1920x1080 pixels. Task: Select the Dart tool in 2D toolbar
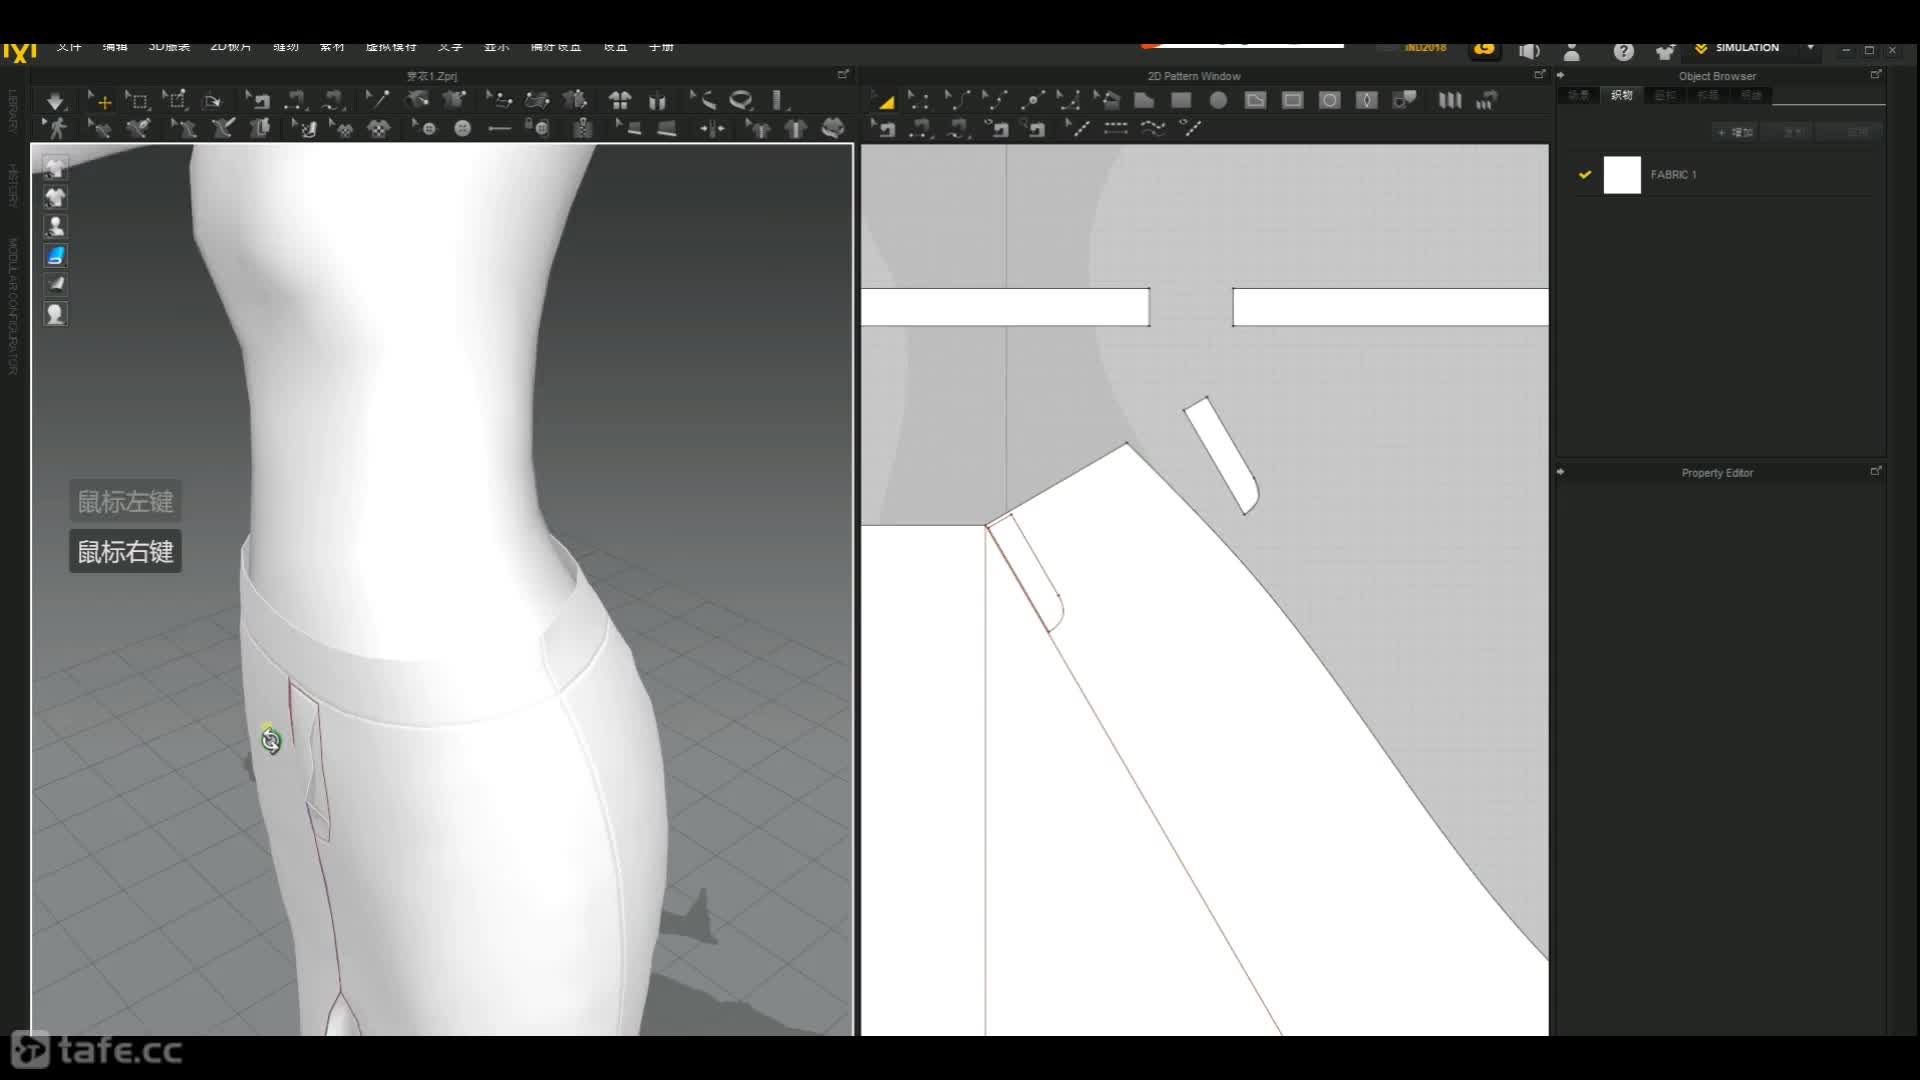tap(1366, 100)
